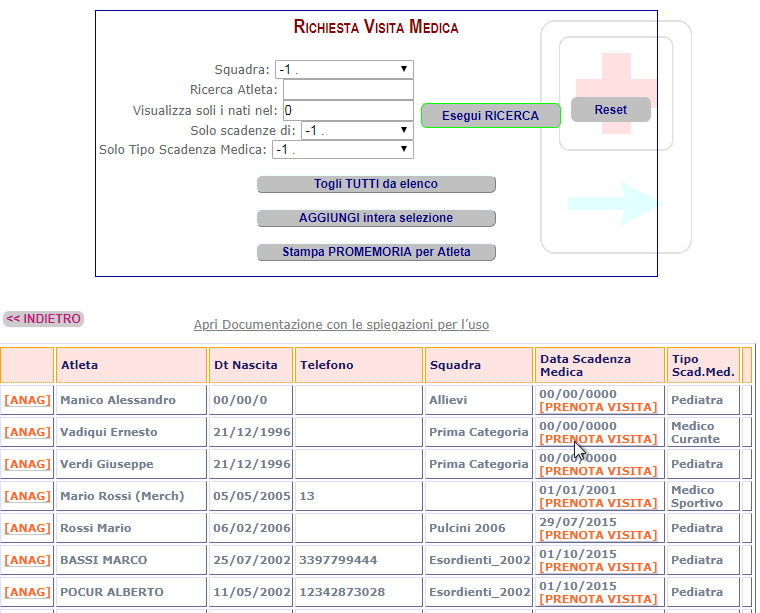This screenshot has height=613, width=760.
Task: Click the Visualizza soli i nati nel field
Action: [x=348, y=110]
